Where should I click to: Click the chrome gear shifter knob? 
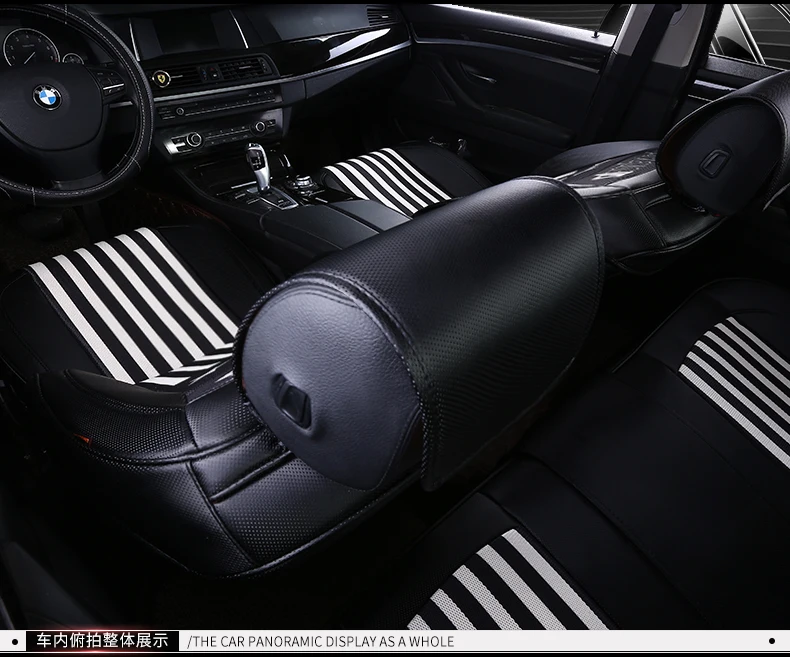pos(257,165)
